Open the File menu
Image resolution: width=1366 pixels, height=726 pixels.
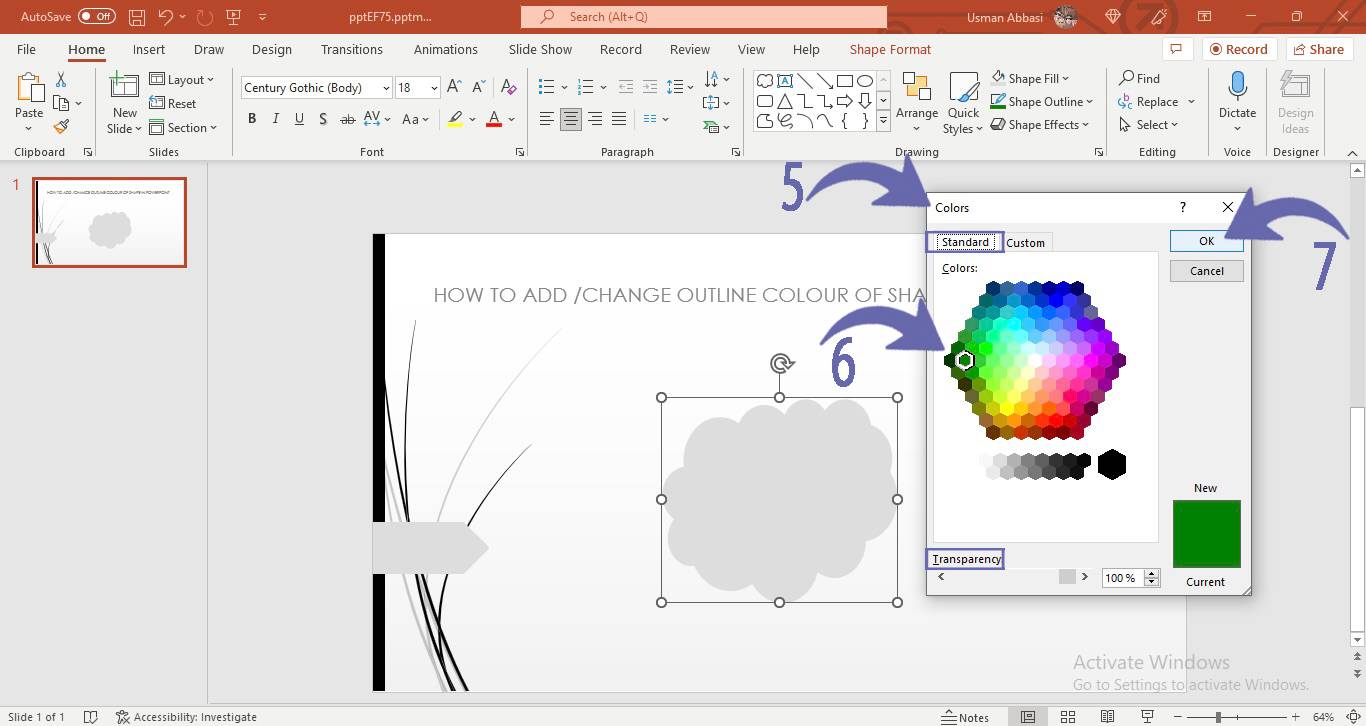26,49
